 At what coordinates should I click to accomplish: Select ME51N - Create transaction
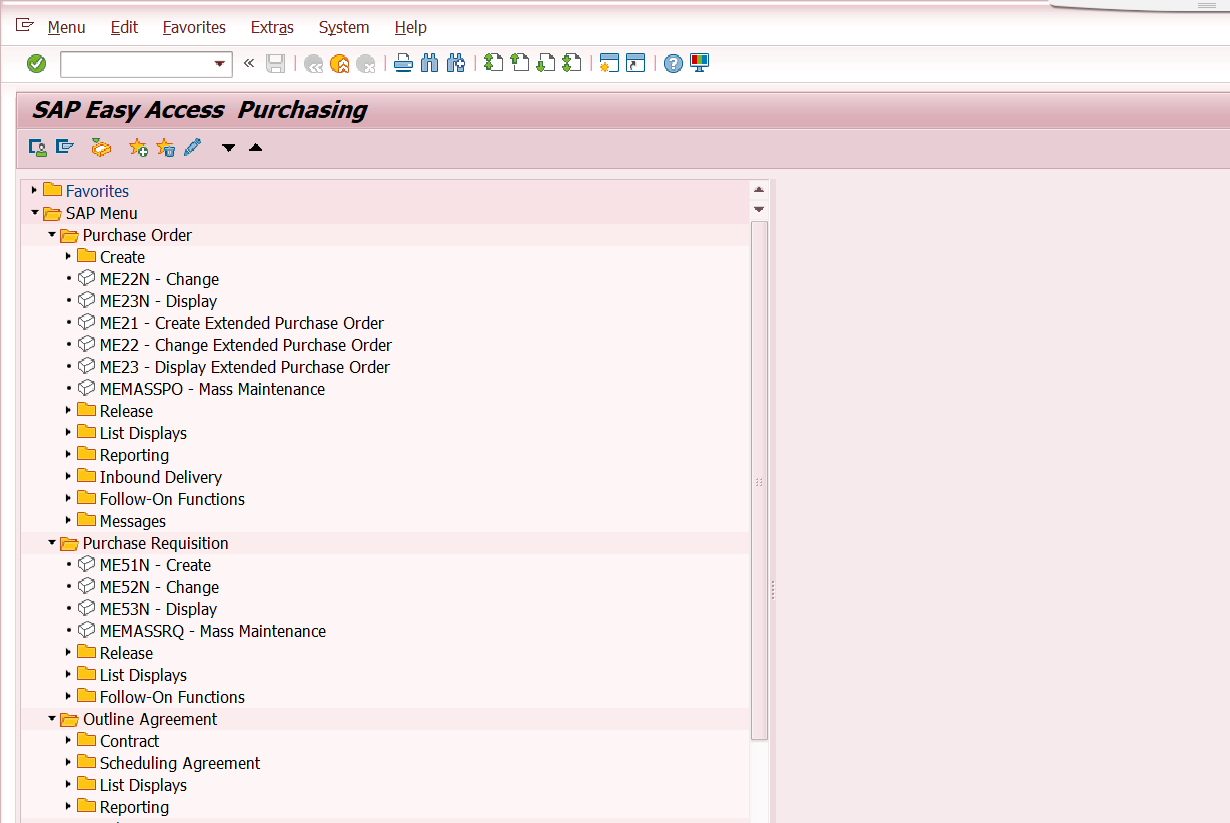pos(155,565)
